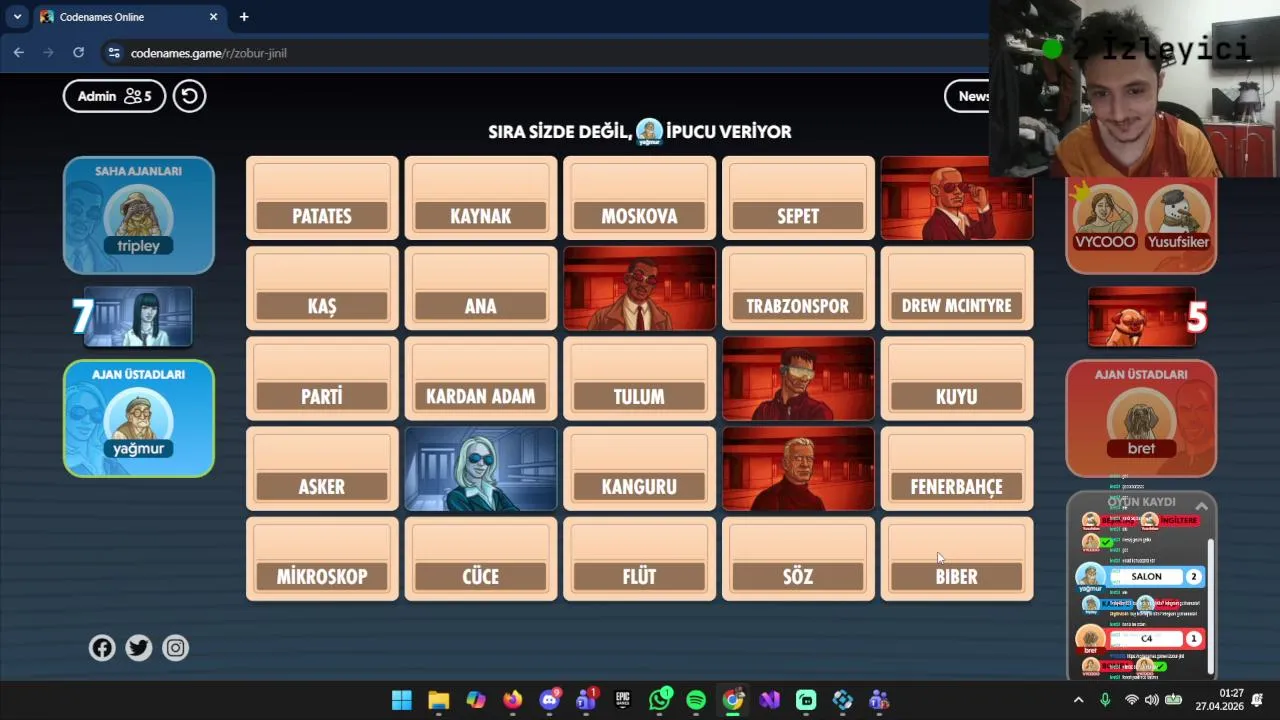1280x720 pixels.
Task: Select the DREW MCINTYRE card
Action: click(x=957, y=288)
